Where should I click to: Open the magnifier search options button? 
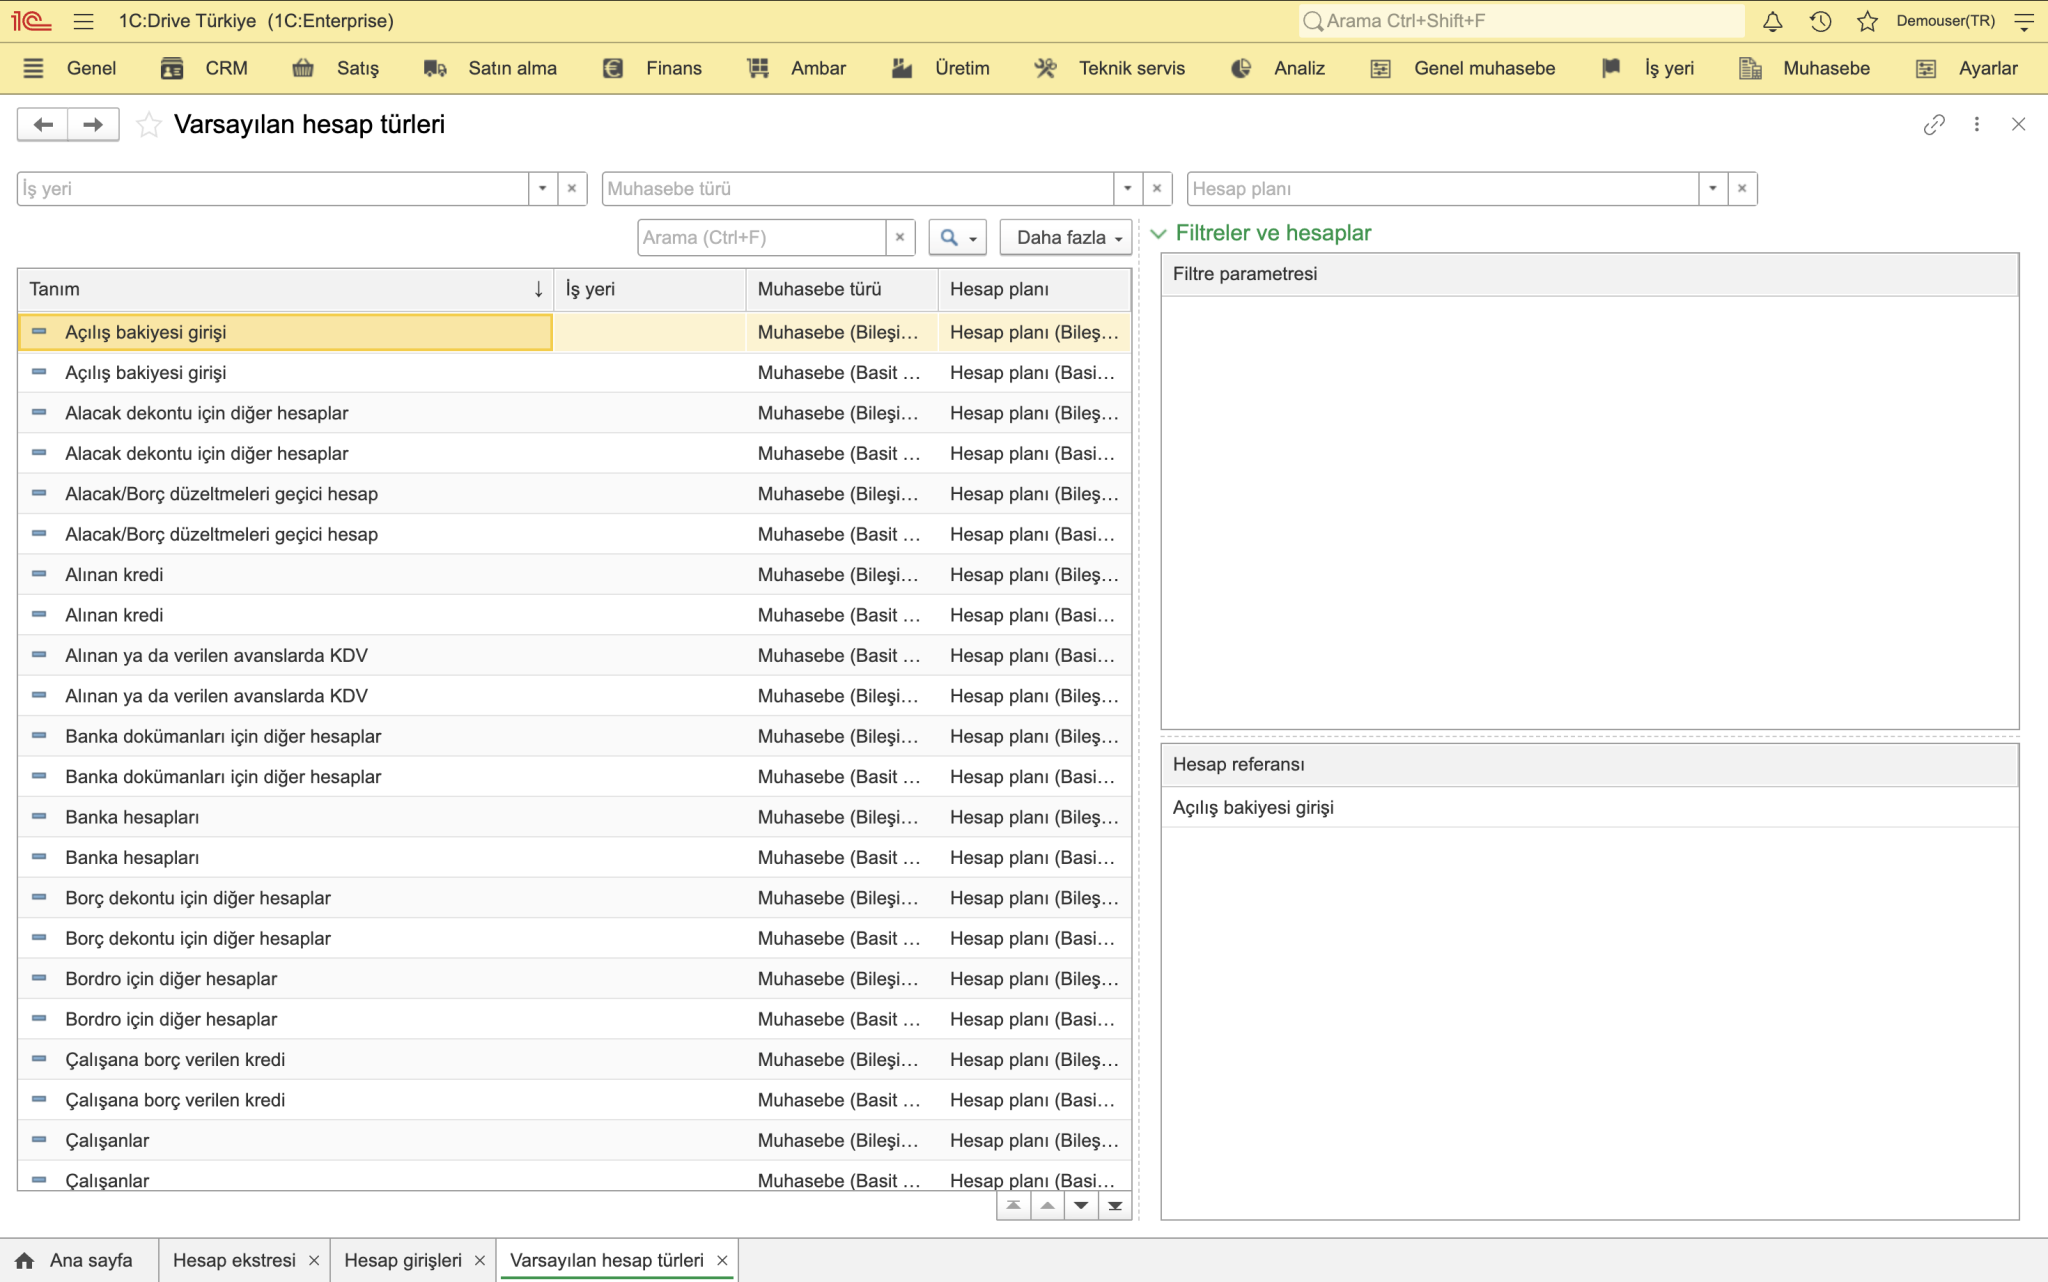pyautogui.click(x=958, y=238)
